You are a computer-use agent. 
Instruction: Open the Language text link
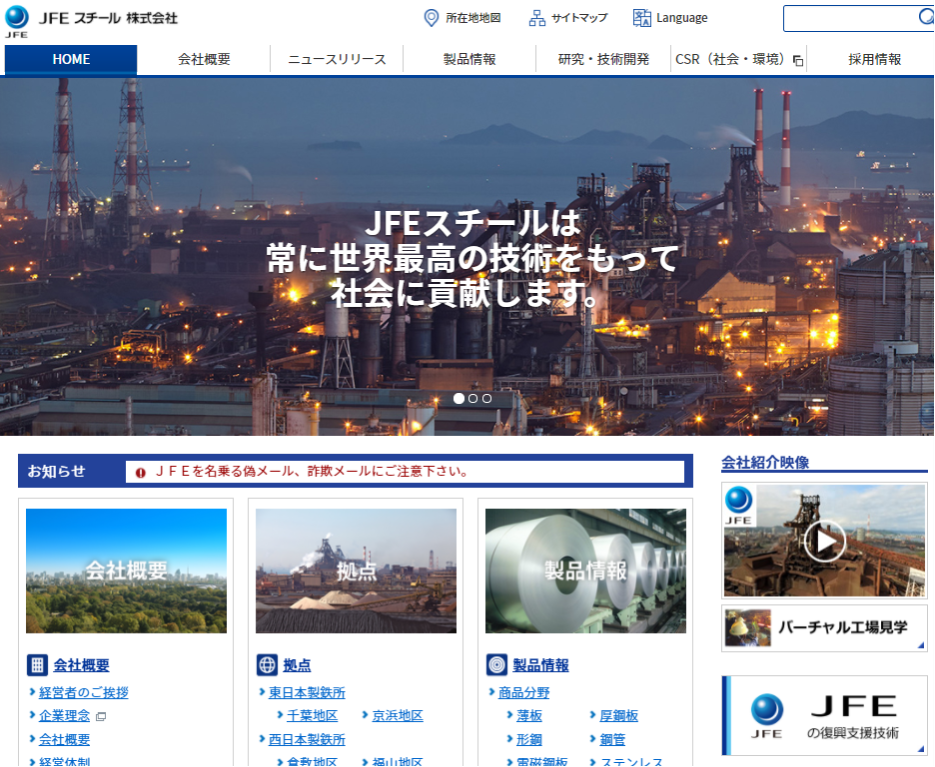pos(682,18)
